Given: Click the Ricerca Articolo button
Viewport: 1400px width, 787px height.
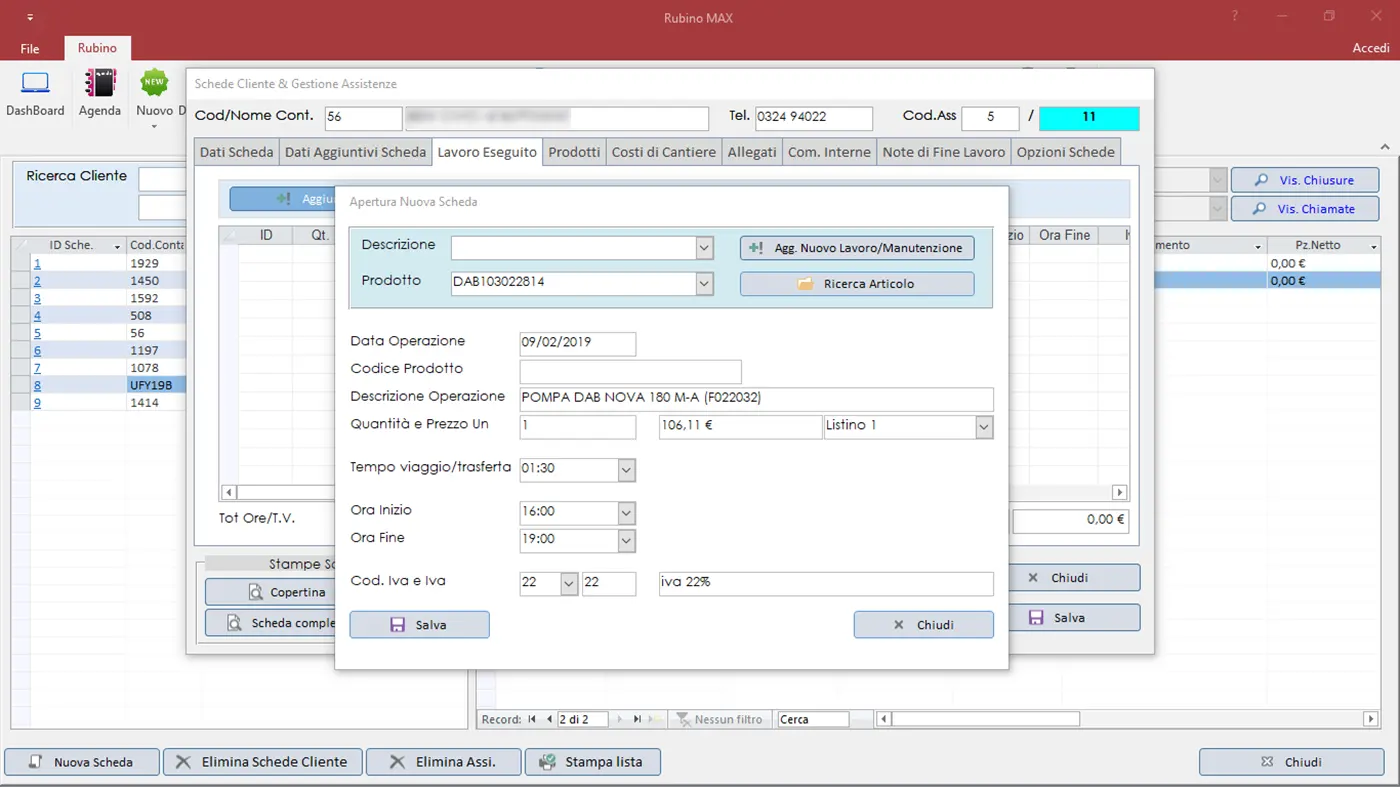Looking at the screenshot, I should click(x=857, y=284).
